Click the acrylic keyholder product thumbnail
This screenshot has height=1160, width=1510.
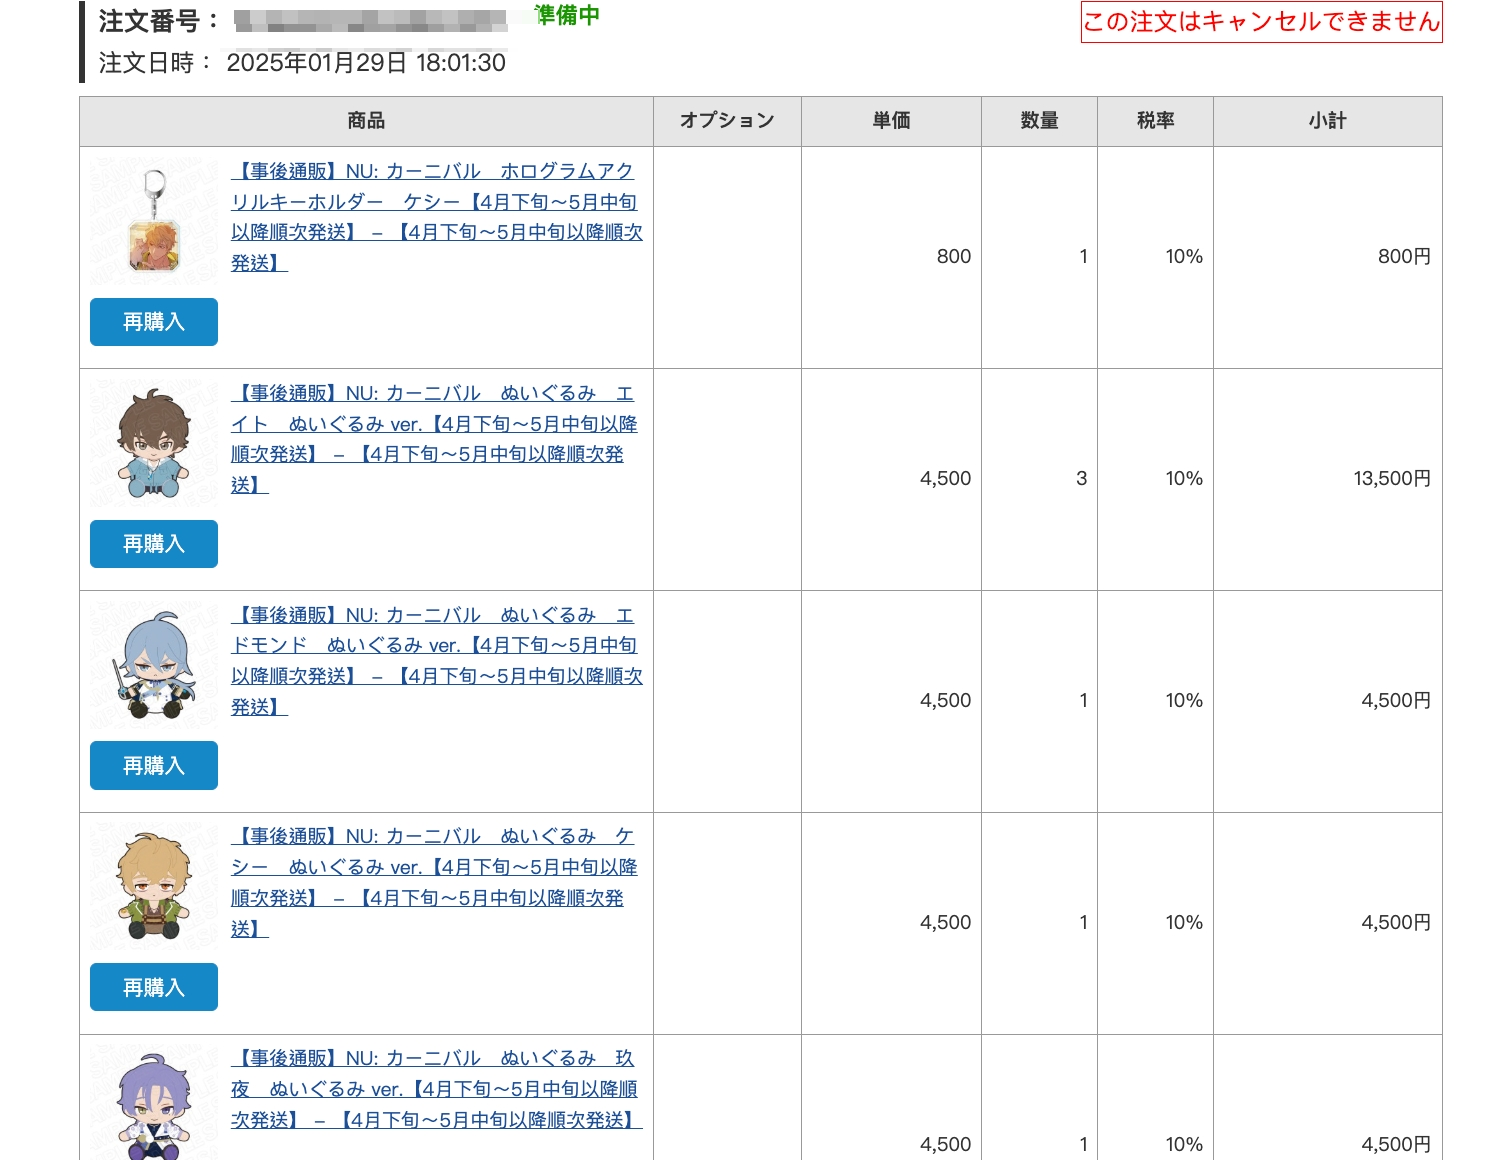tap(154, 222)
